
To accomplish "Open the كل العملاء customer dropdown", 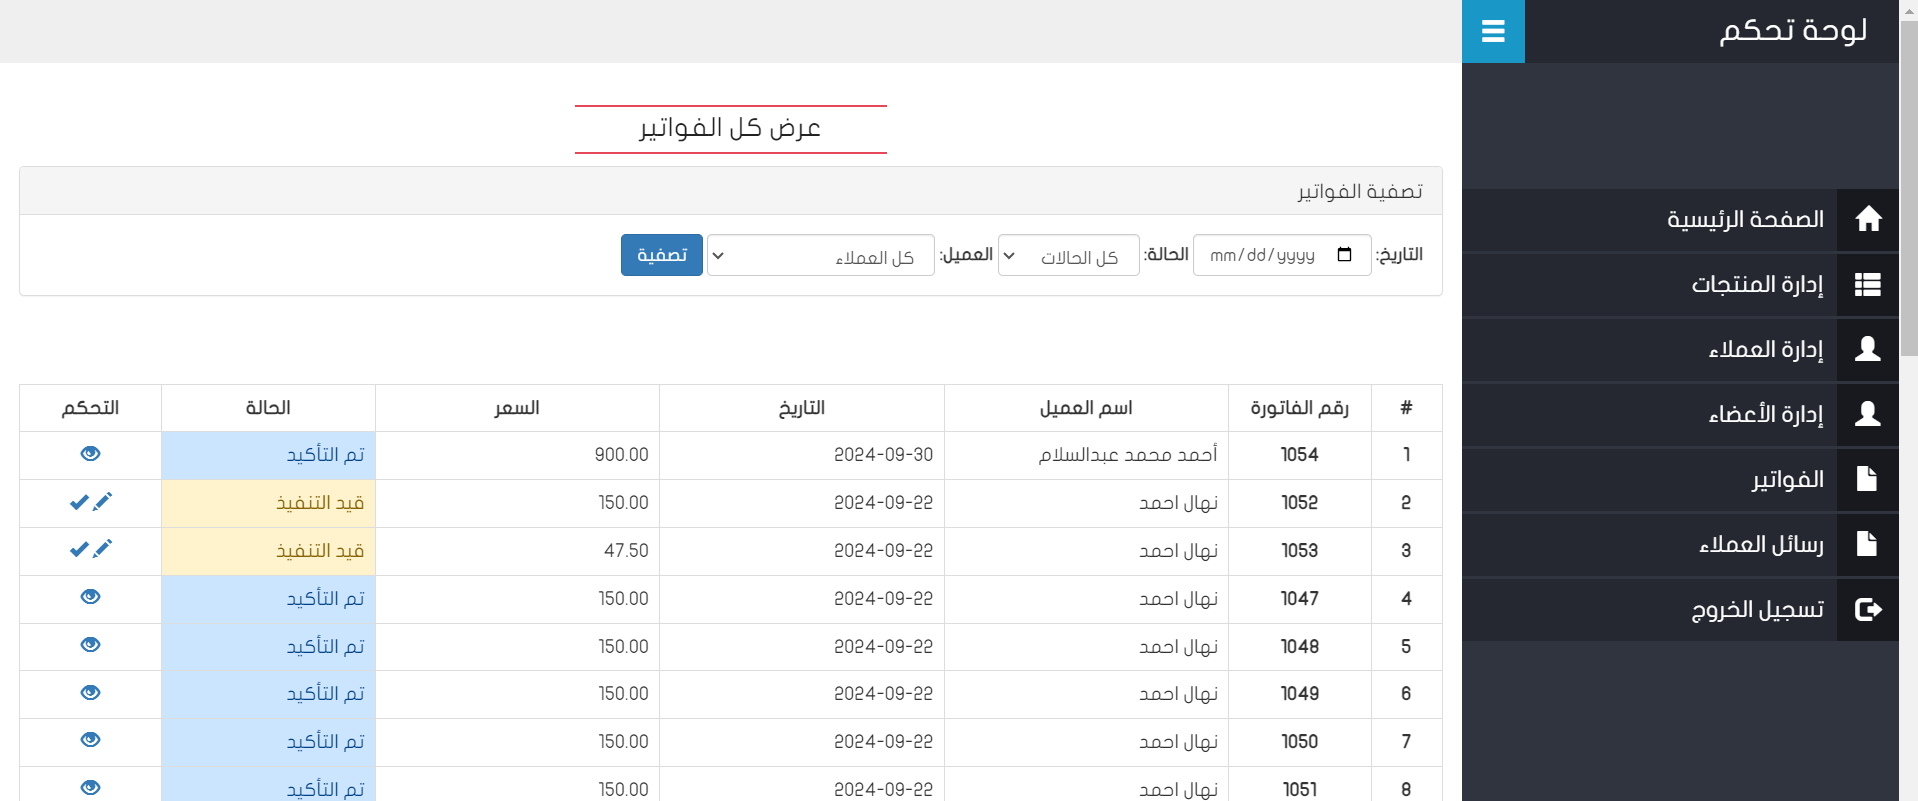I will click(x=821, y=256).
